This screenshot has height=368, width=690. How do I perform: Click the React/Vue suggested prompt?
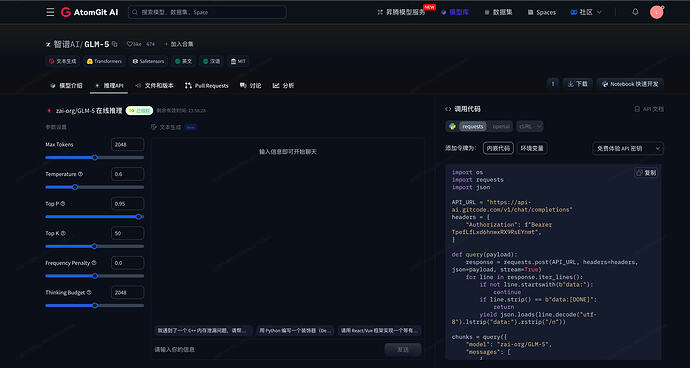[380, 330]
